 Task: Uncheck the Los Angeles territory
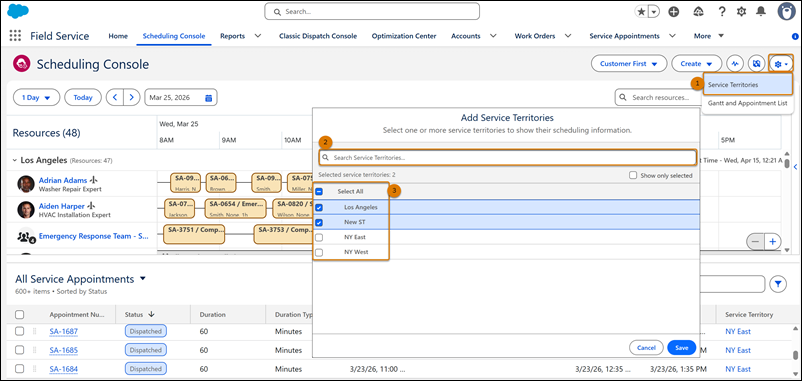pyautogui.click(x=319, y=208)
